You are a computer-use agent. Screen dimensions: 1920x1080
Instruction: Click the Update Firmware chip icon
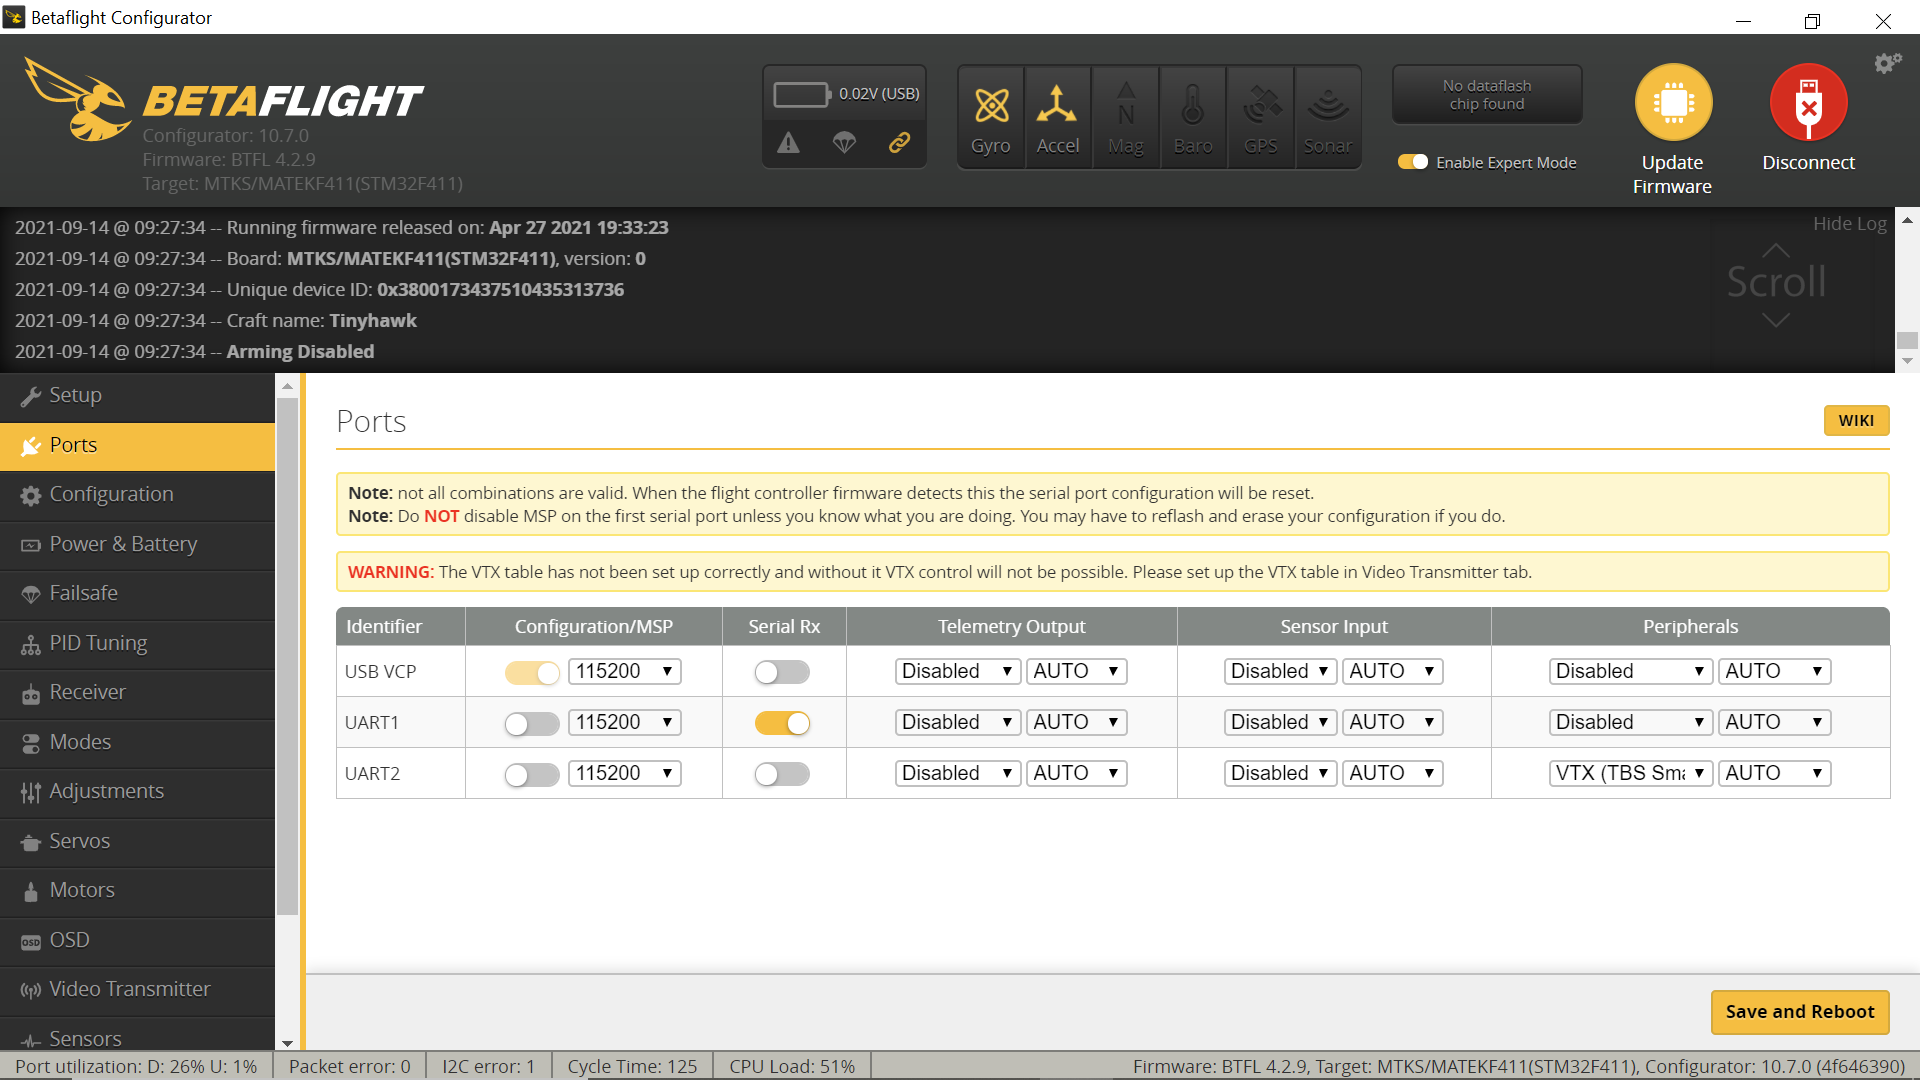(1672, 103)
